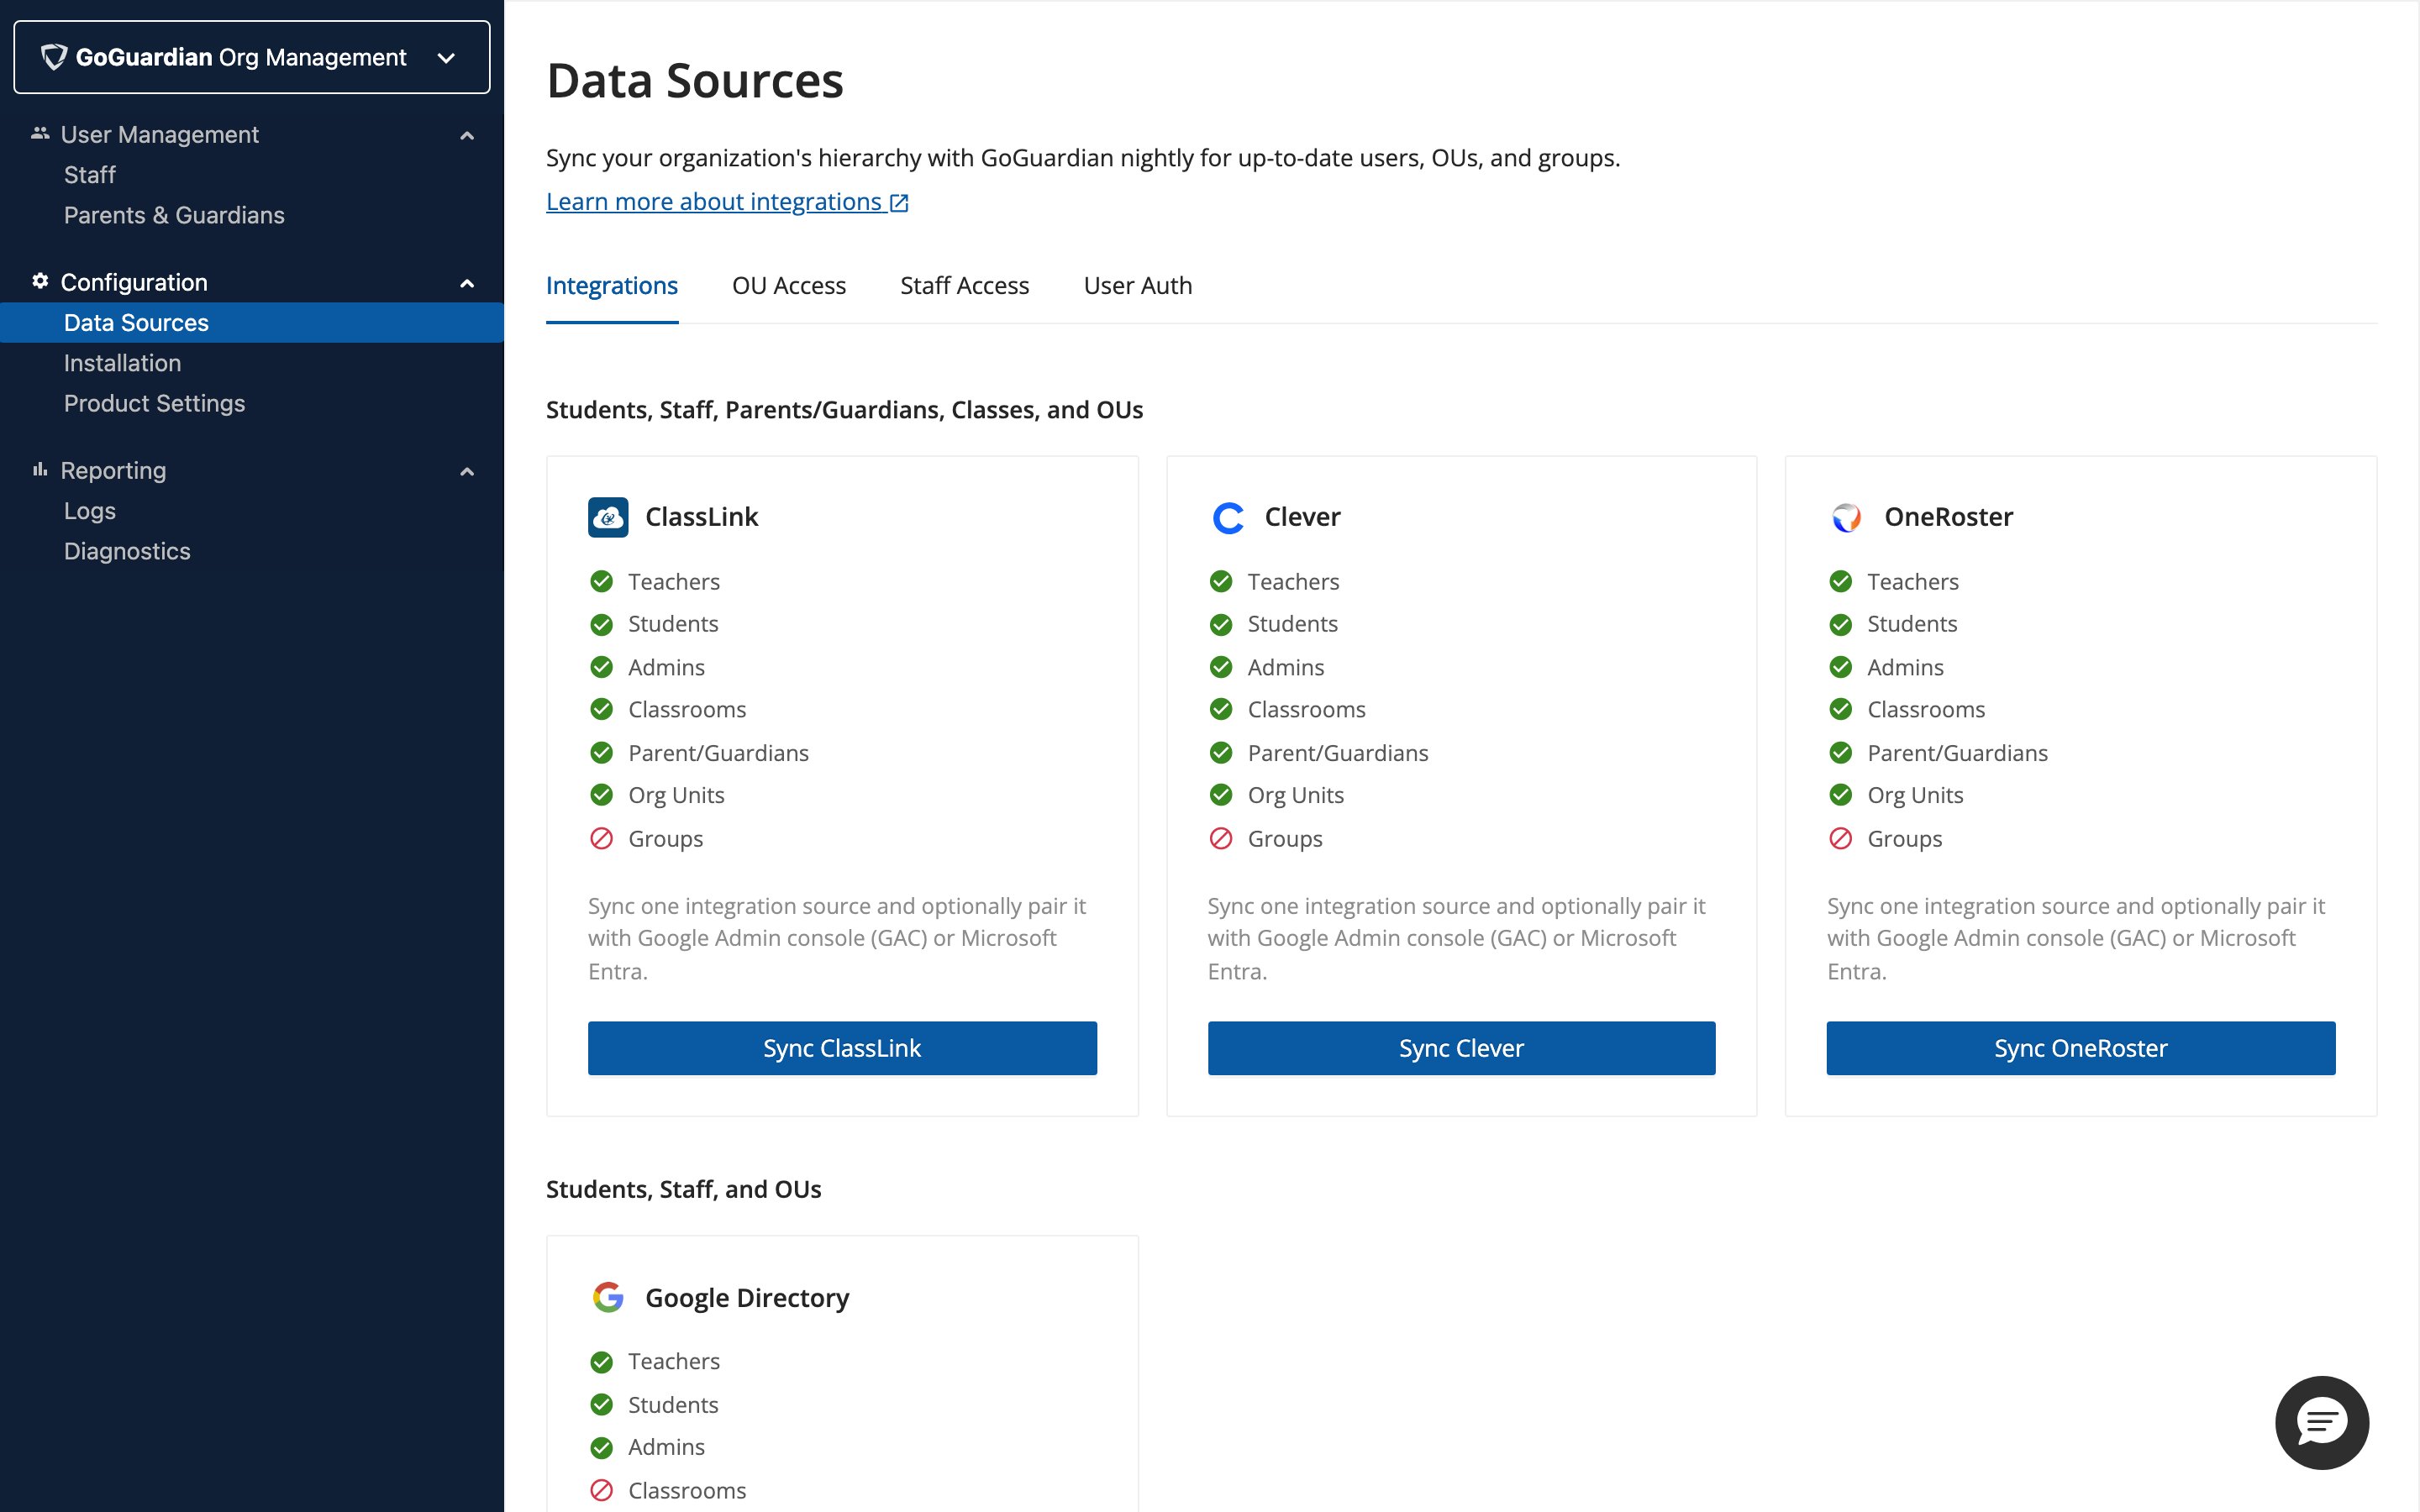This screenshot has height=1512, width=2420.
Task: Click ClassLink Org Units check icon
Action: (x=601, y=795)
